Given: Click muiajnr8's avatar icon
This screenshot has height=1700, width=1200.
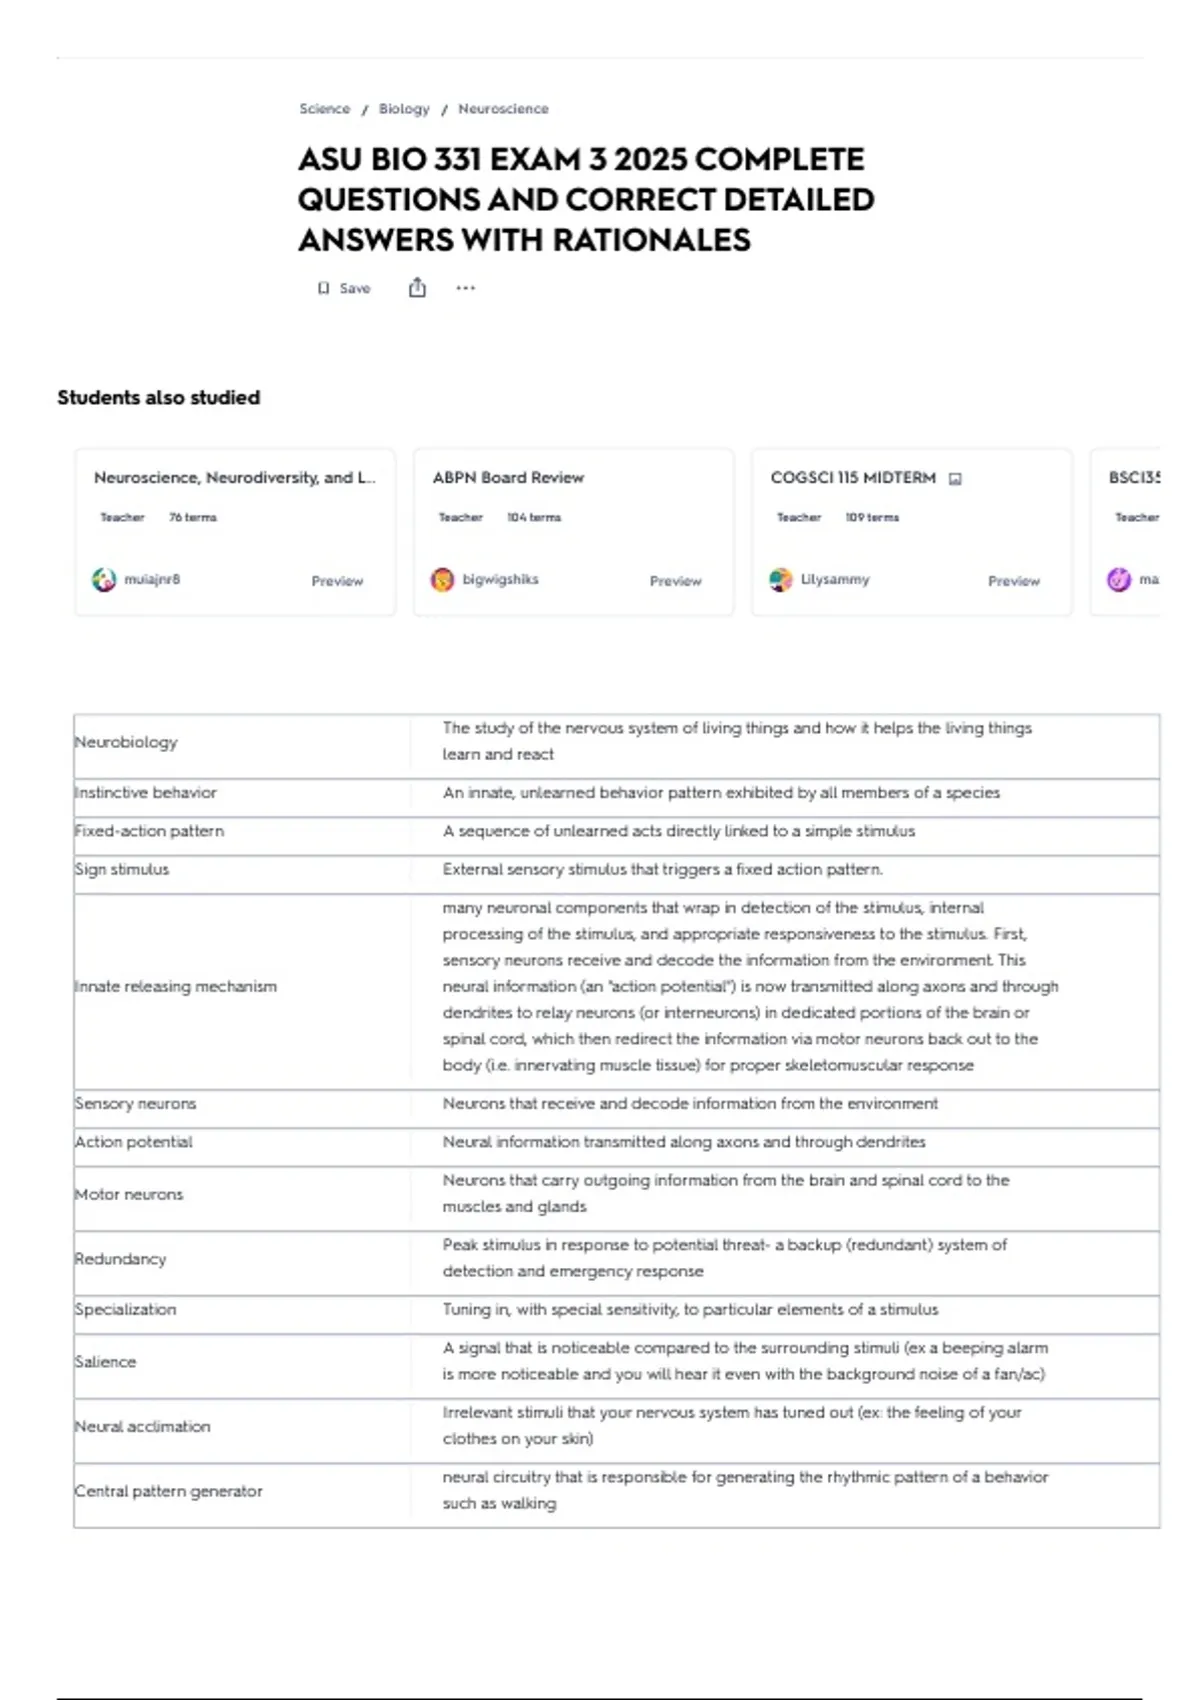Looking at the screenshot, I should click(104, 579).
